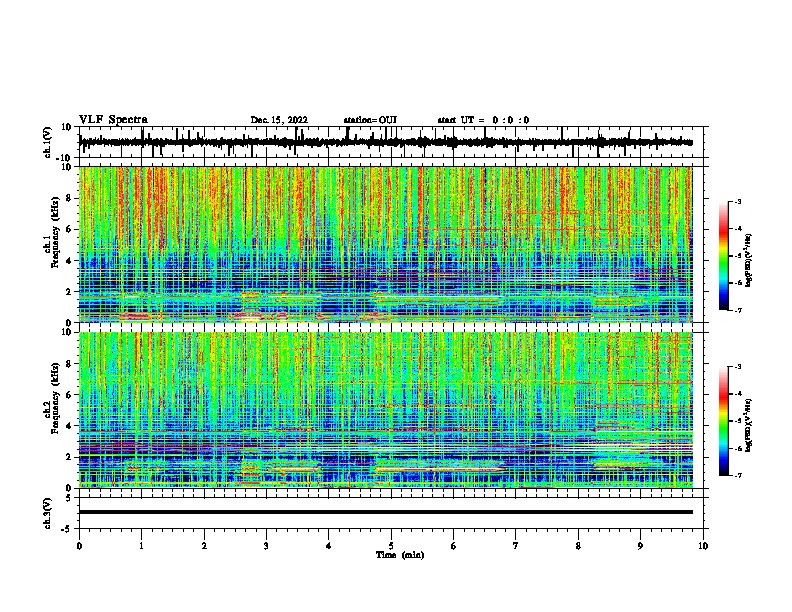
Task: Click the "6" tick on ch.1 frequency axis
Action: (x=70, y=230)
